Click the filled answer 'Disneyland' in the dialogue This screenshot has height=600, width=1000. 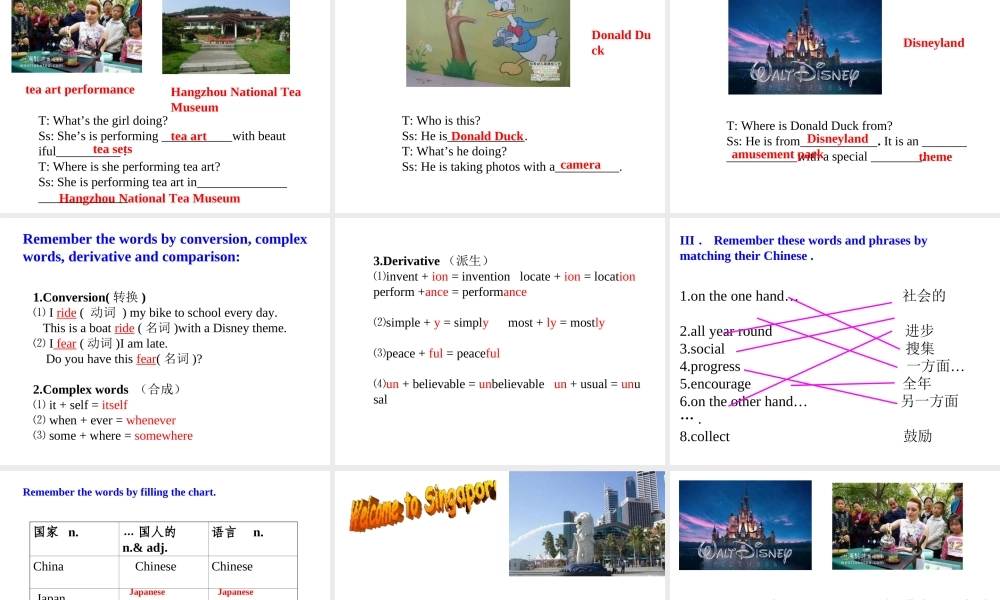coord(837,139)
